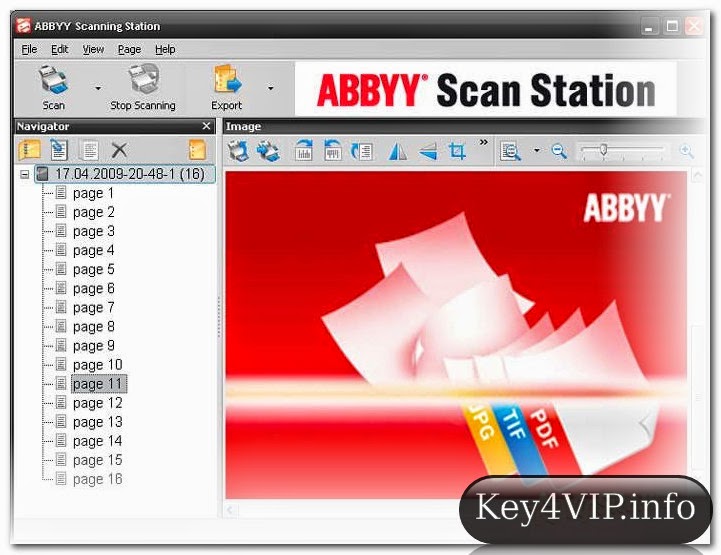Image resolution: width=721 pixels, height=555 pixels.
Task: Open the Help menu
Action: (x=165, y=49)
